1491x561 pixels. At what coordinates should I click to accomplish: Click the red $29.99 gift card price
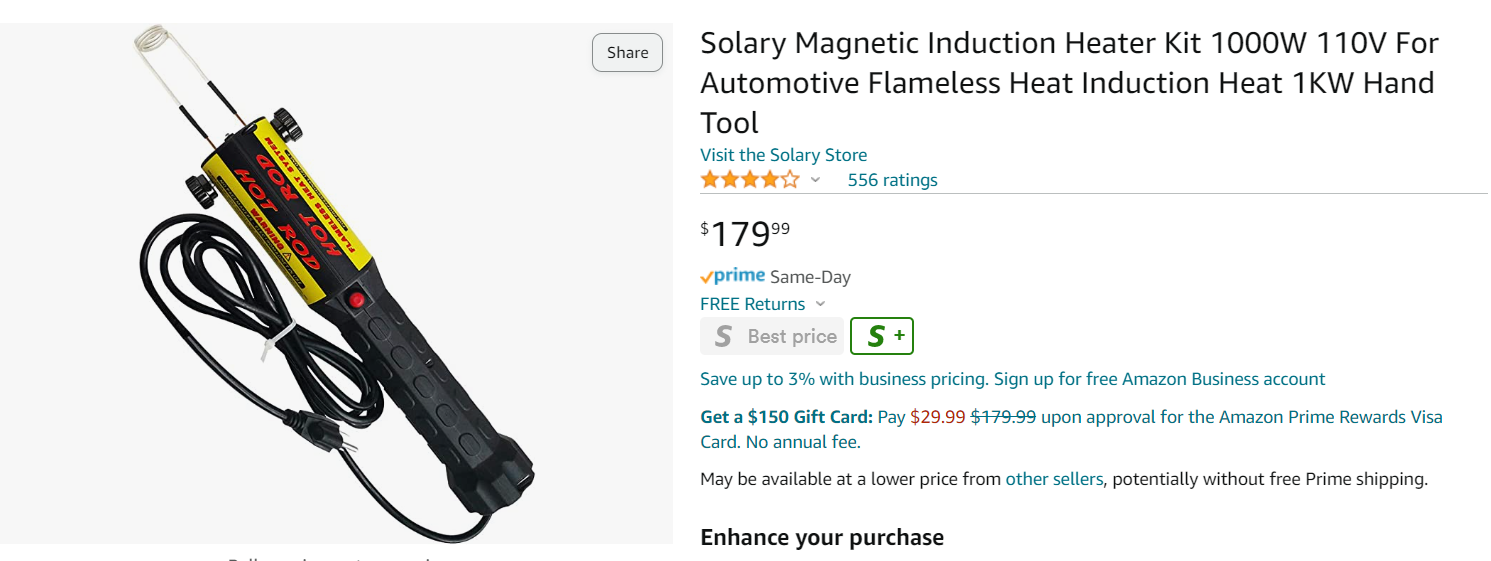pos(937,417)
